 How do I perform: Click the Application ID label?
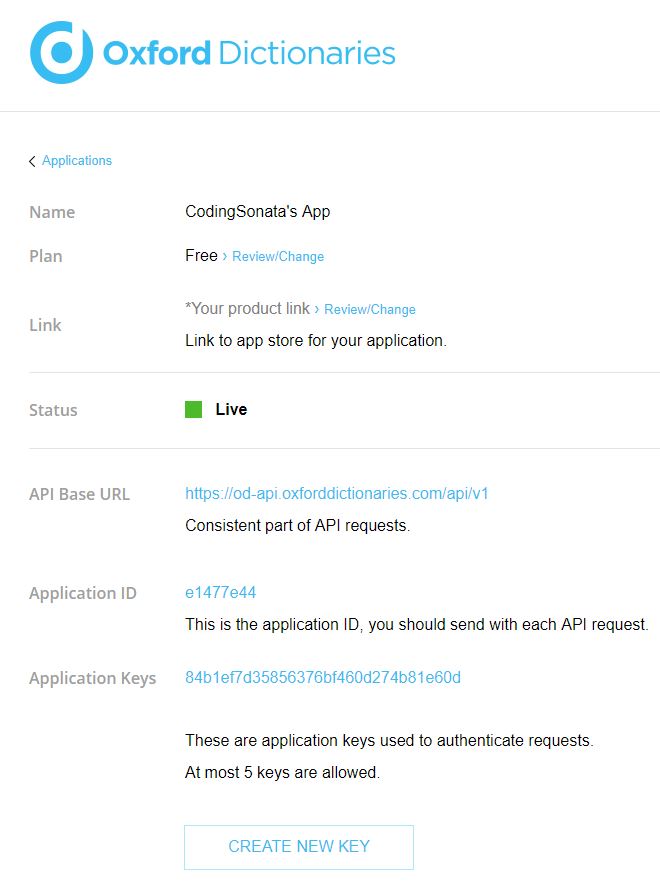(82, 593)
